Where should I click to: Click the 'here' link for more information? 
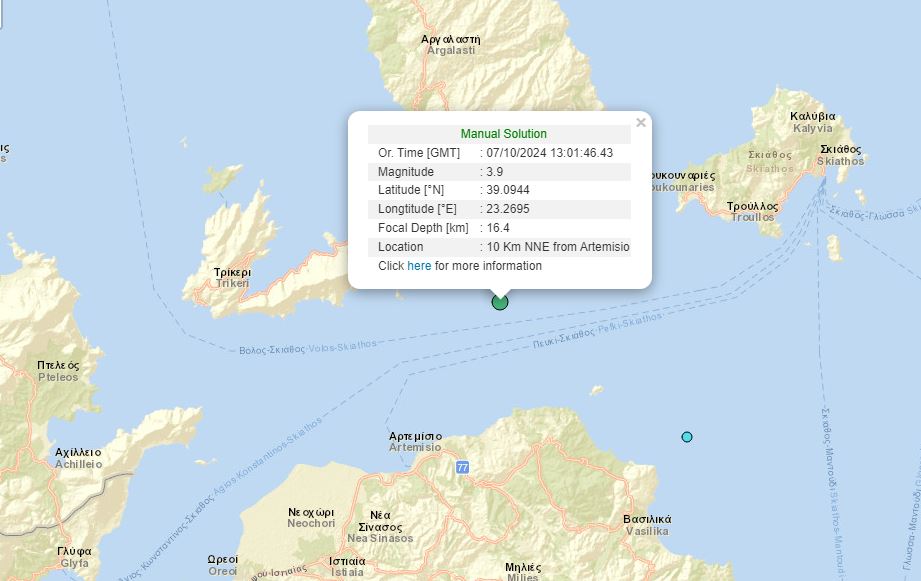[x=419, y=266]
